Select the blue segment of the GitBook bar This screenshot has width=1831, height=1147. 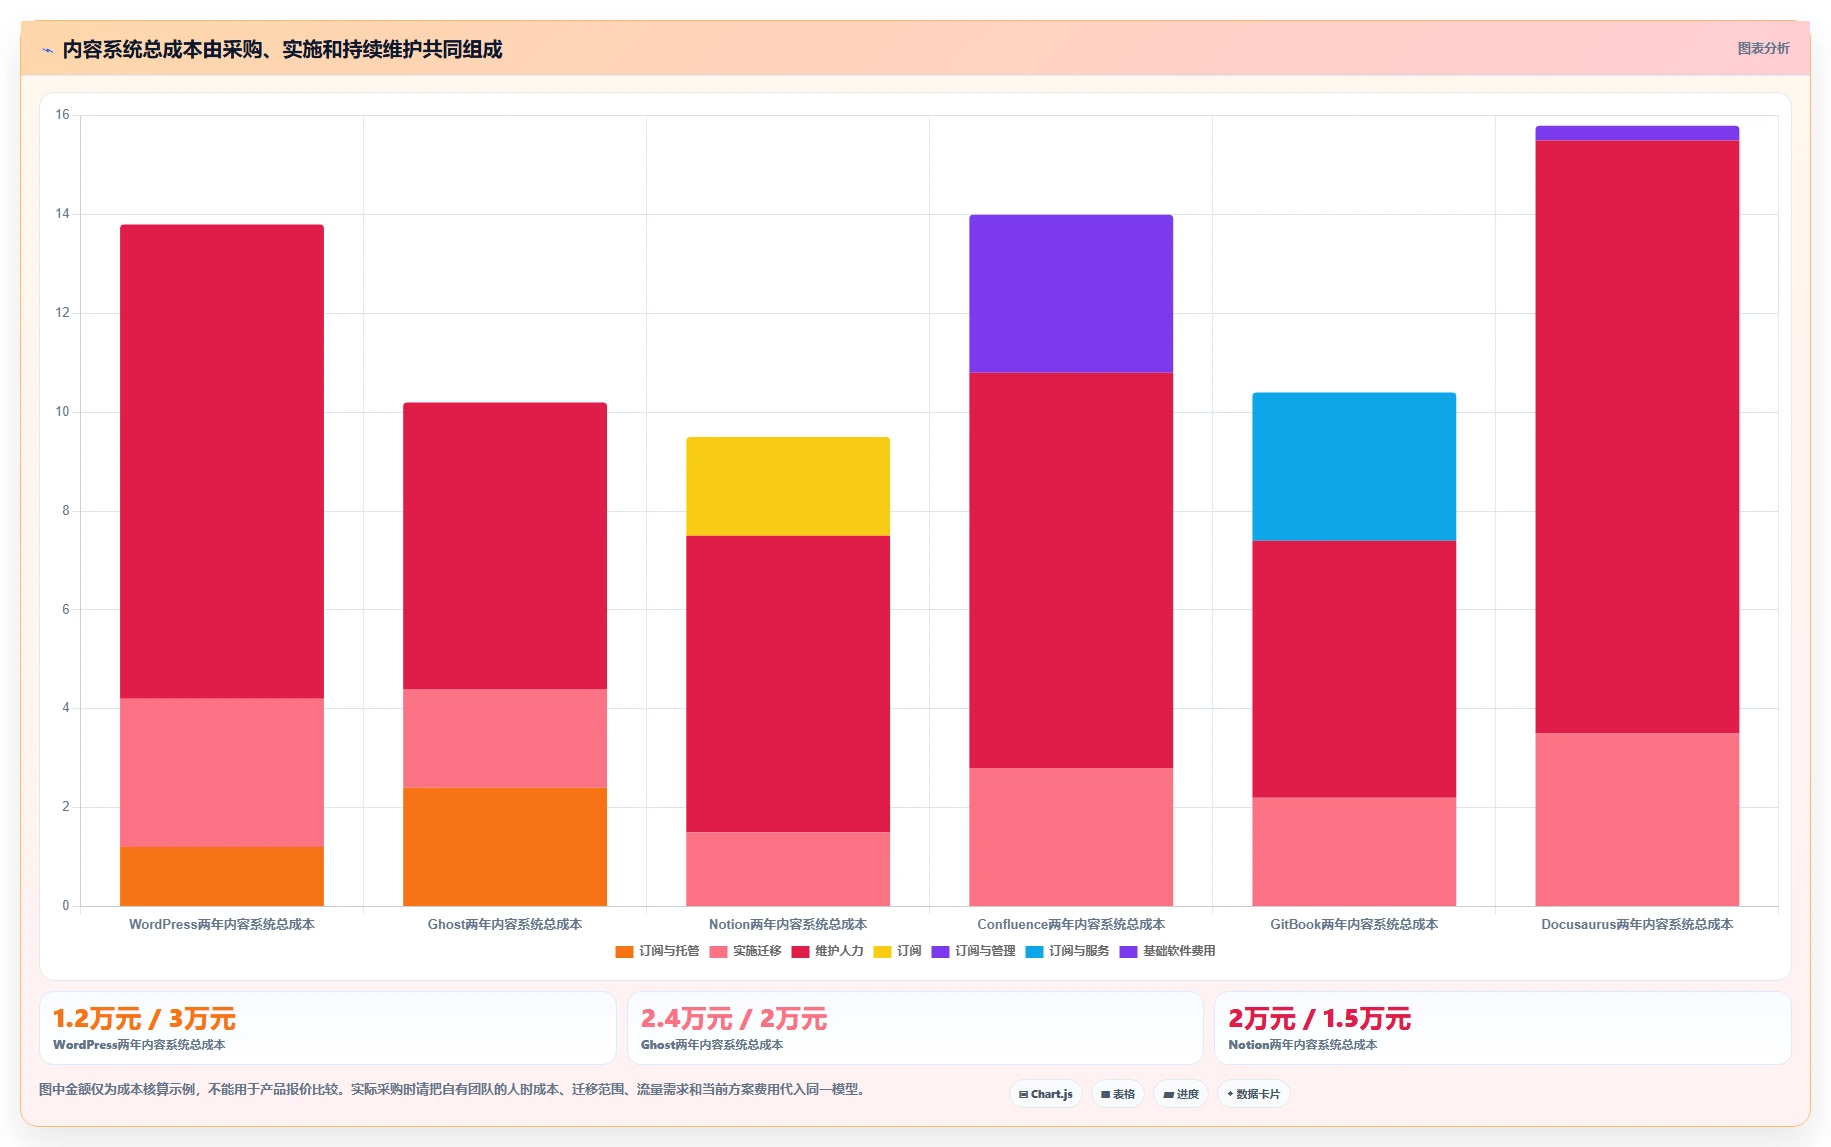pos(1354,466)
